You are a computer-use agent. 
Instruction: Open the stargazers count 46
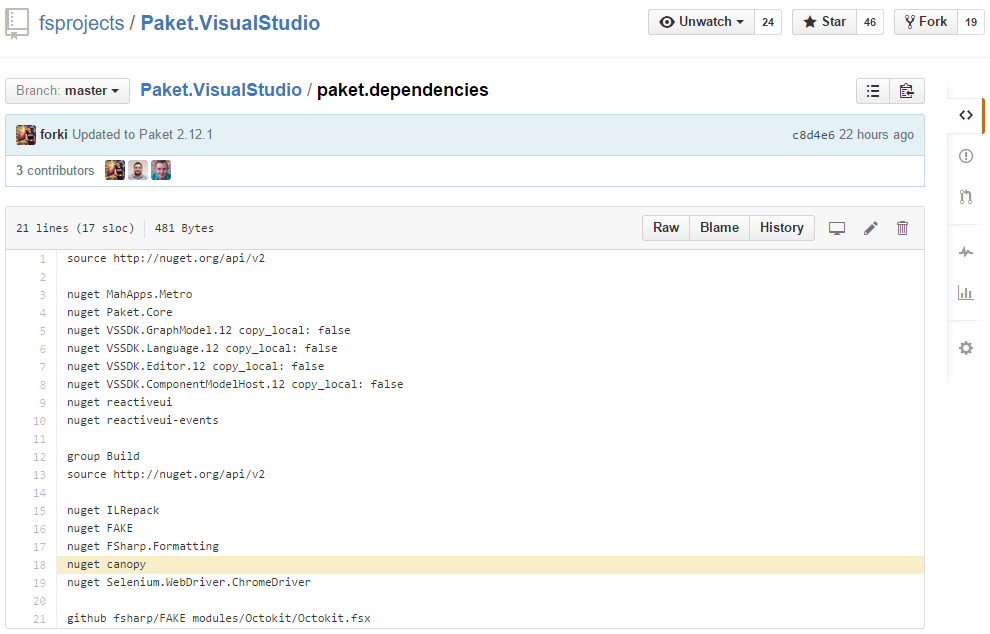(x=870, y=22)
